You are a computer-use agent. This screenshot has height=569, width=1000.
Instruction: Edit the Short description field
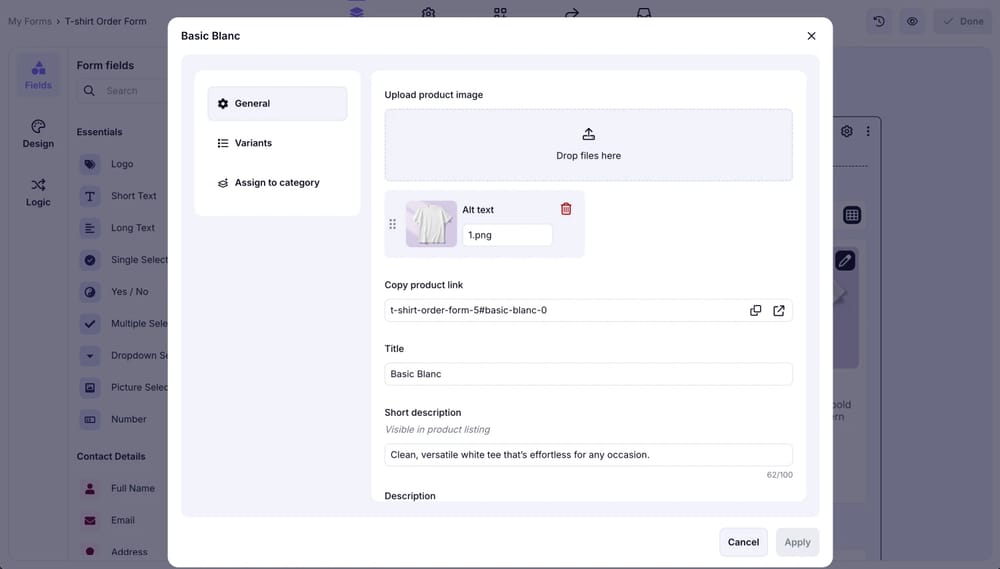[589, 455]
